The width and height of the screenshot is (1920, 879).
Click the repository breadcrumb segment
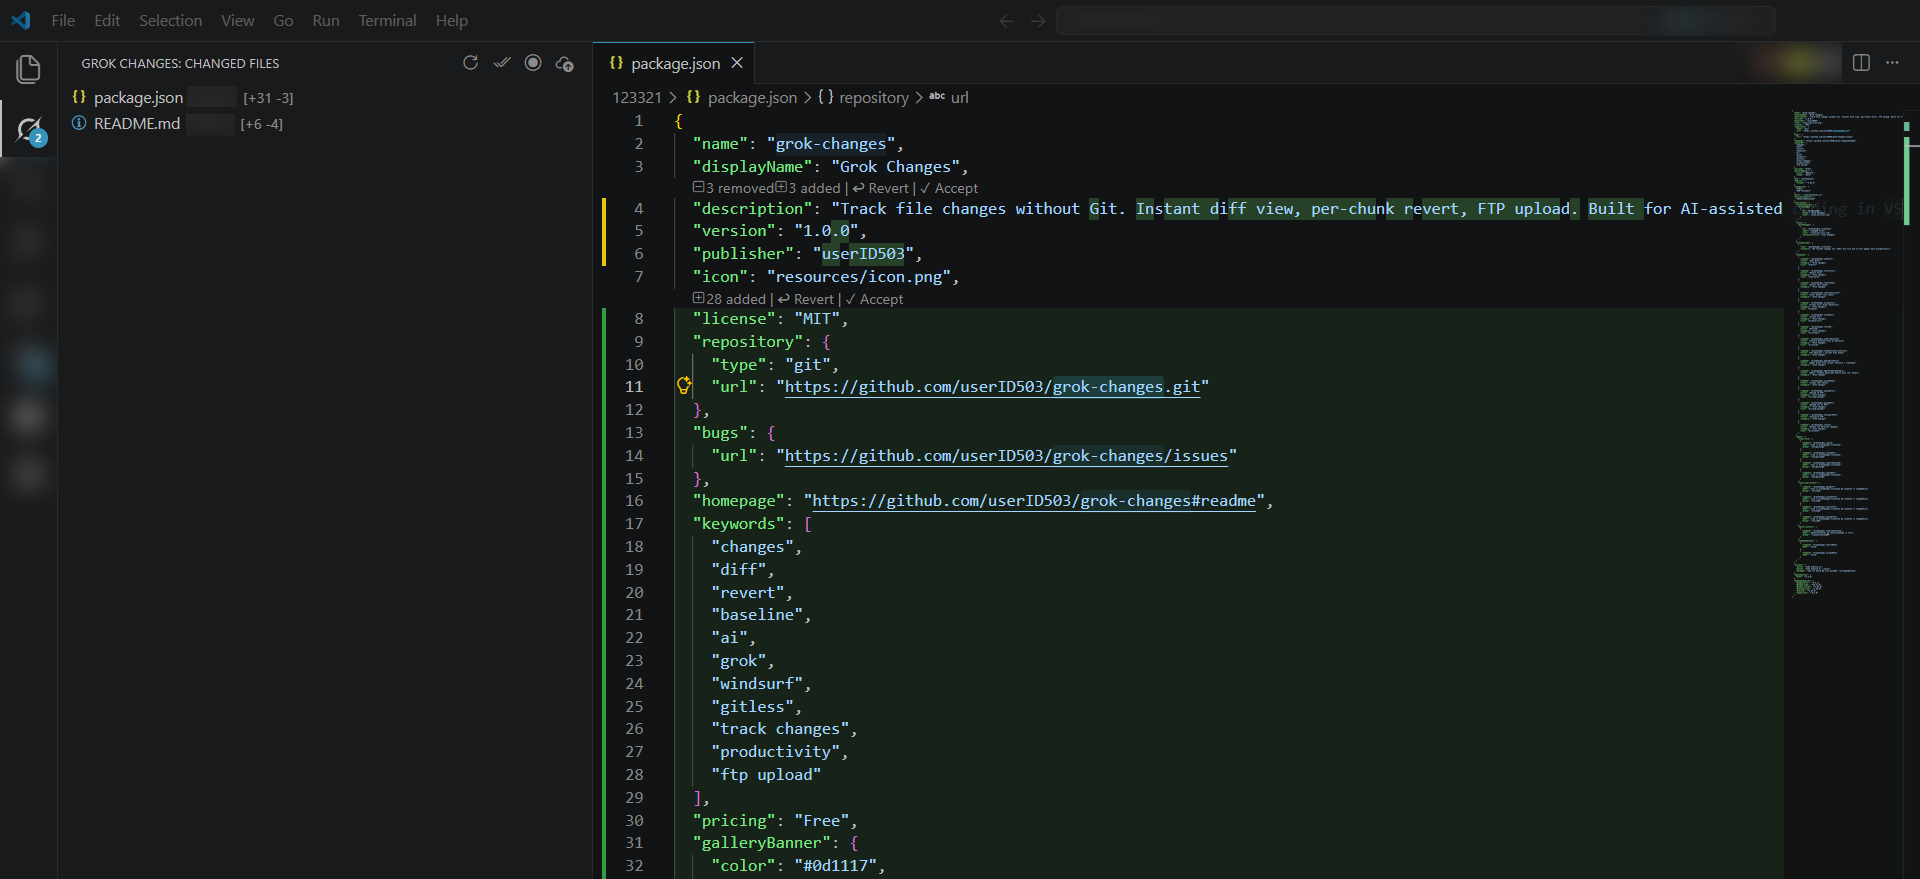[873, 97]
